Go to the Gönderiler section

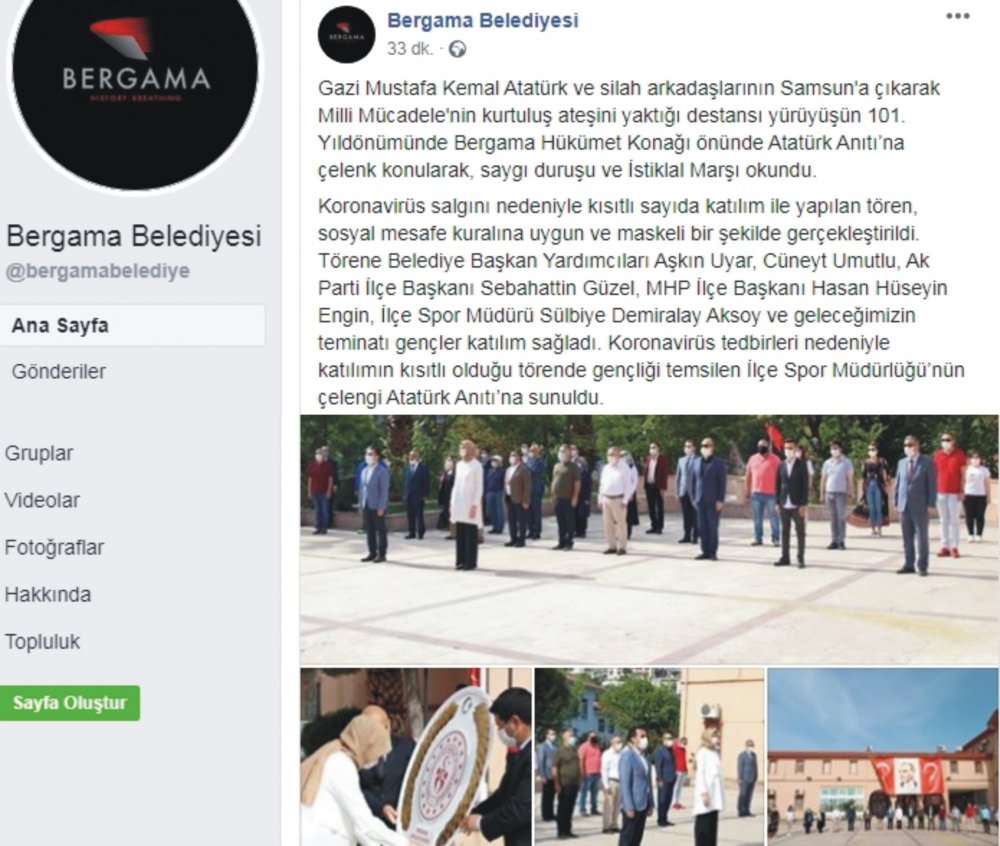click(x=59, y=372)
